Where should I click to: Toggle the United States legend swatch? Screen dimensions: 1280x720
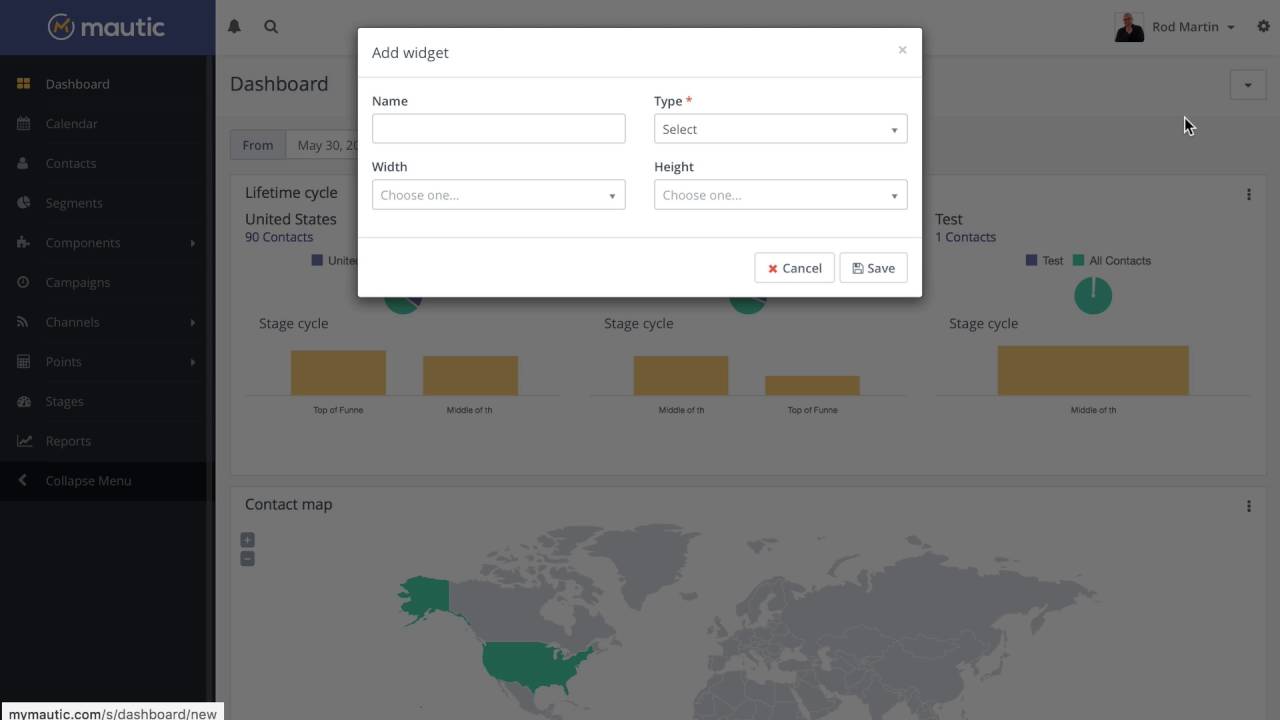click(x=317, y=260)
